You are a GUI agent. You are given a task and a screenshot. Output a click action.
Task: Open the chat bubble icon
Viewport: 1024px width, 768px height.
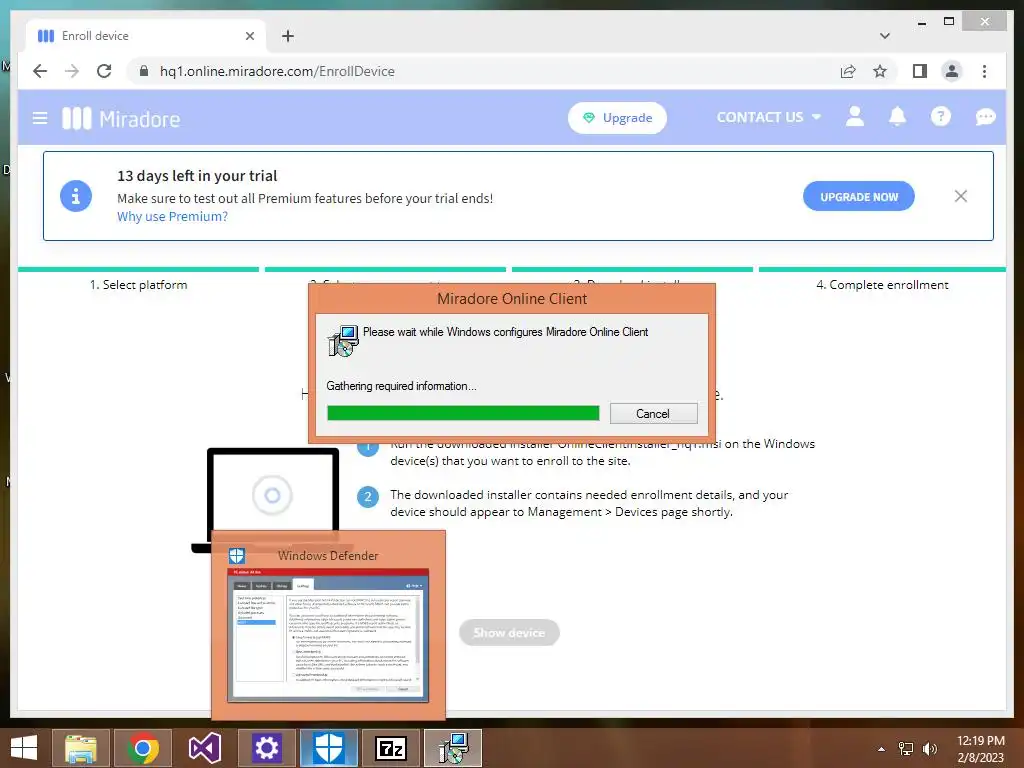(x=985, y=117)
